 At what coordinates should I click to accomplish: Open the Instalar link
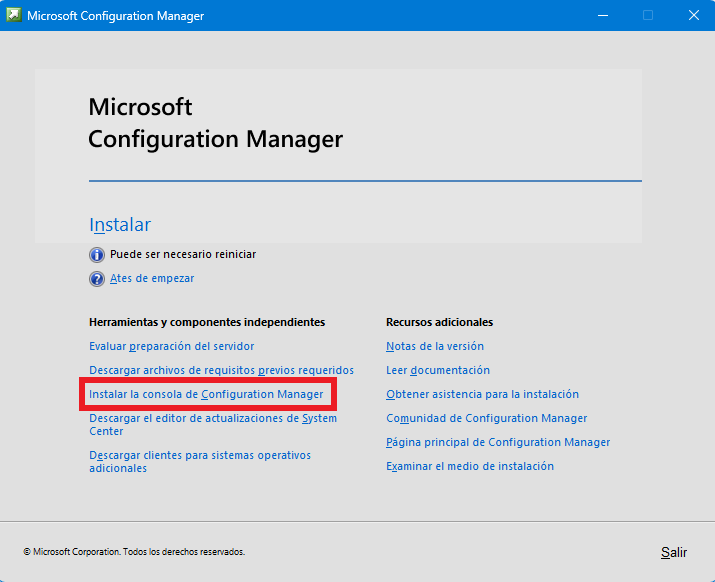pos(120,224)
